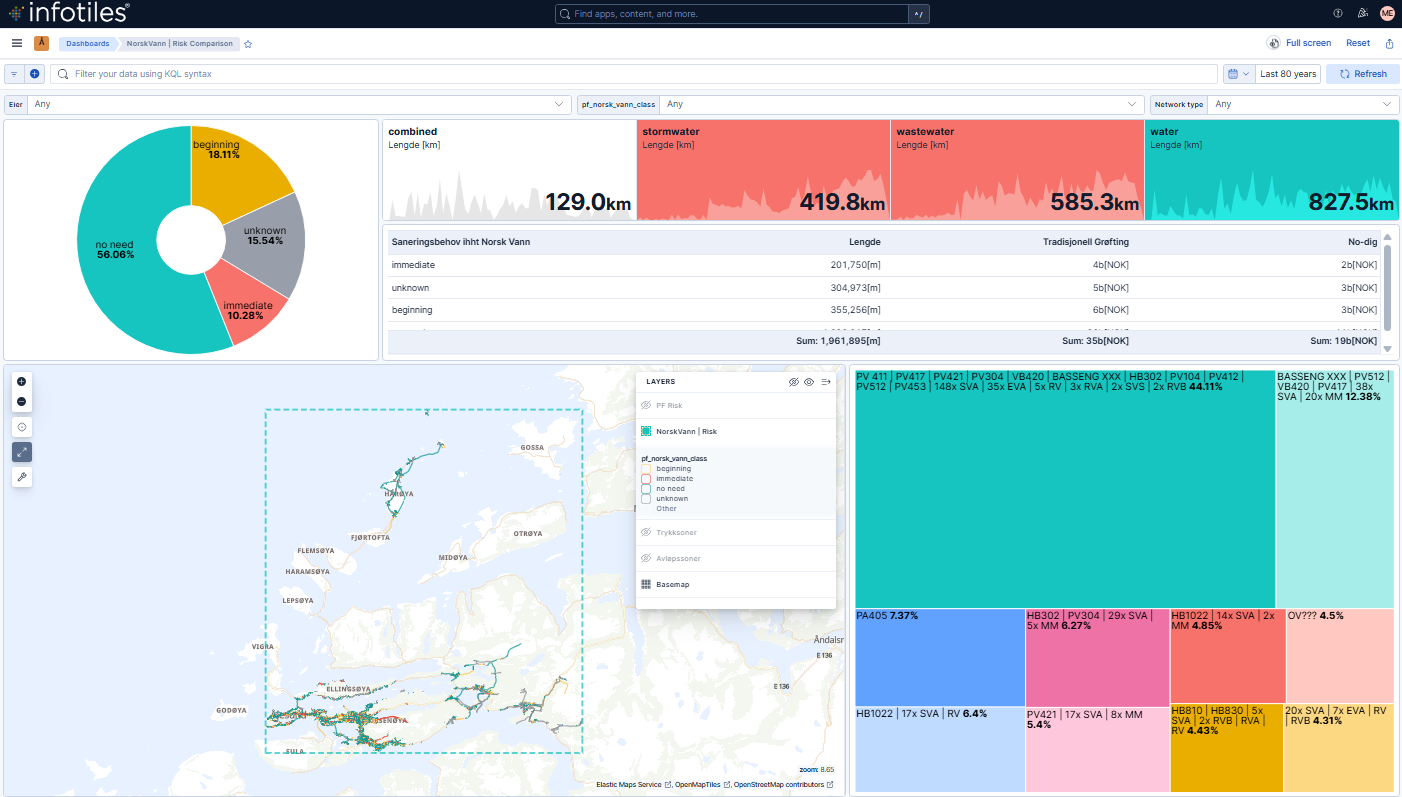Select the NorskVann | Risk Comparison breadcrumb
This screenshot has width=1402, height=797.
[178, 43]
